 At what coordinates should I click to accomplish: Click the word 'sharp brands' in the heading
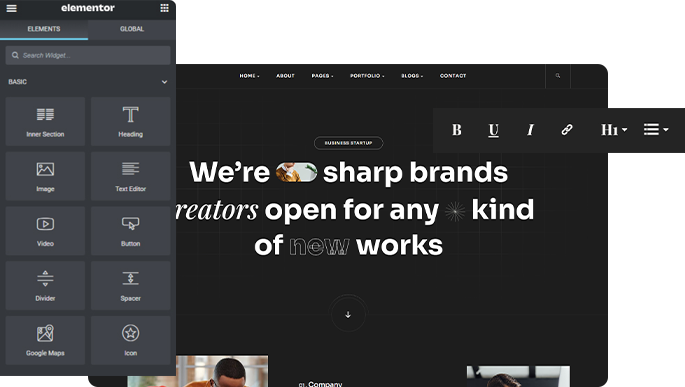coord(415,173)
